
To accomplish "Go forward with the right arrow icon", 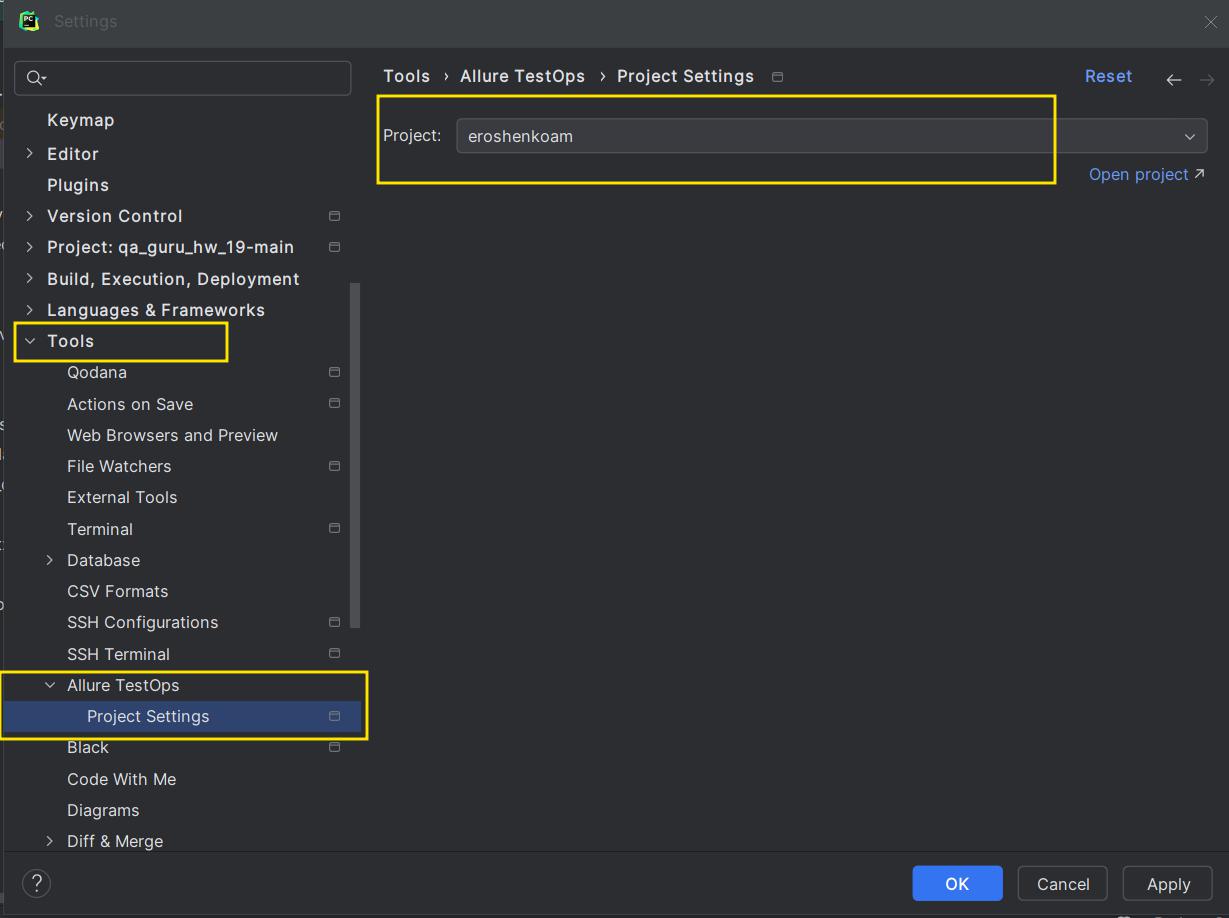I will [1207, 79].
